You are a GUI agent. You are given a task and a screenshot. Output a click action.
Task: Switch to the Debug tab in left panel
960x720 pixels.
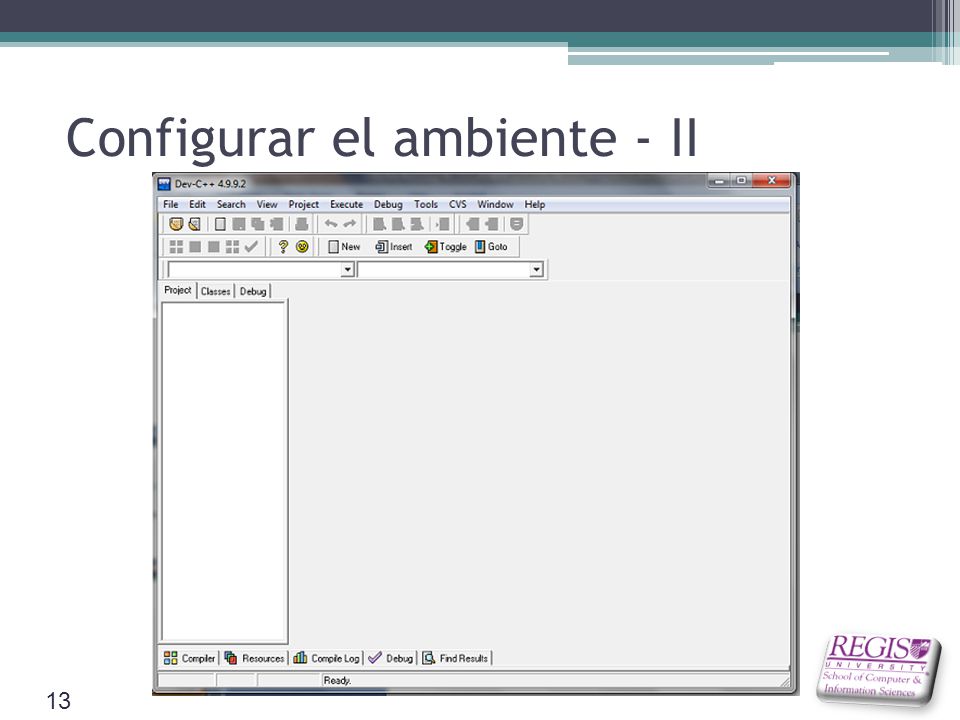click(253, 291)
